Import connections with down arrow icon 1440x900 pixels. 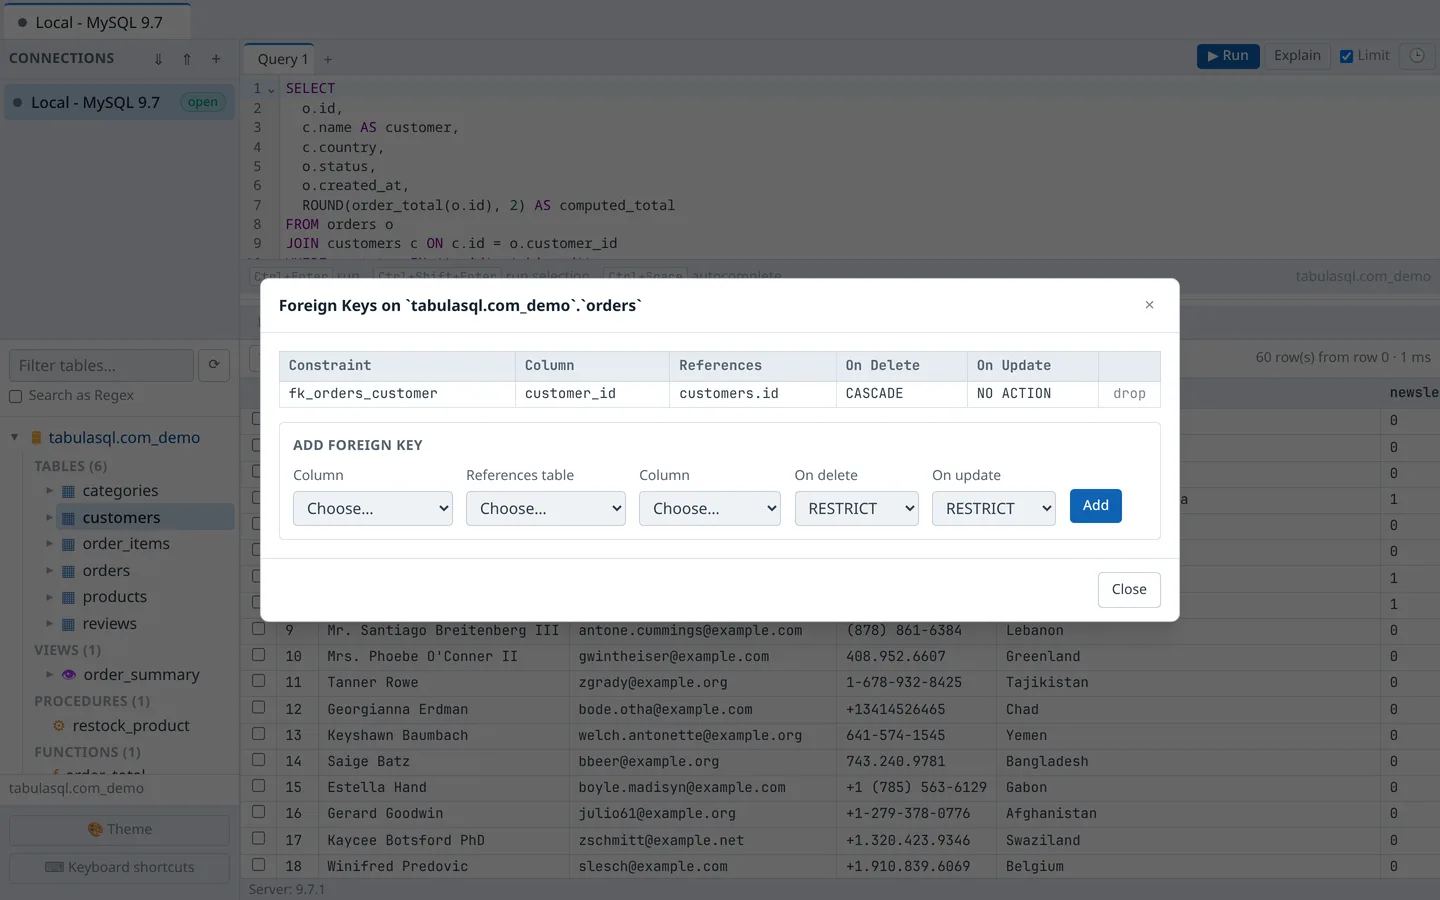click(x=158, y=59)
